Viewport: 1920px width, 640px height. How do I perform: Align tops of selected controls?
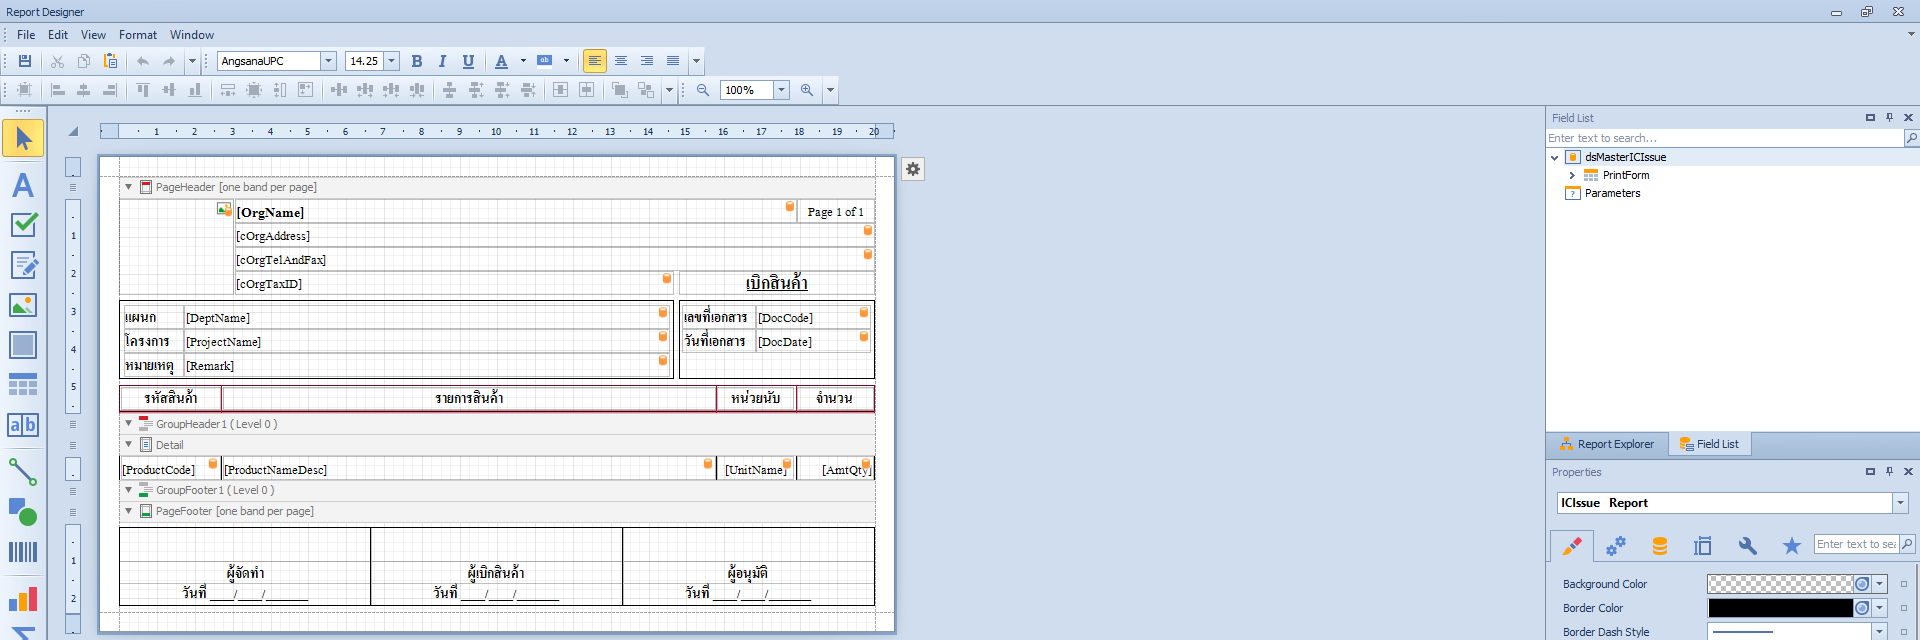click(143, 90)
